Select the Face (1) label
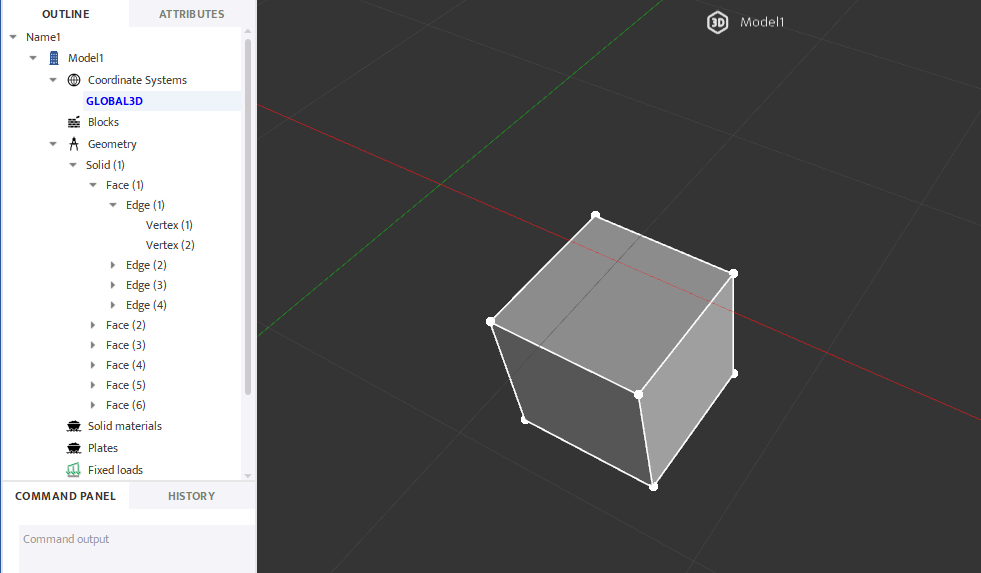Screen dimensions: 981x573 point(125,185)
